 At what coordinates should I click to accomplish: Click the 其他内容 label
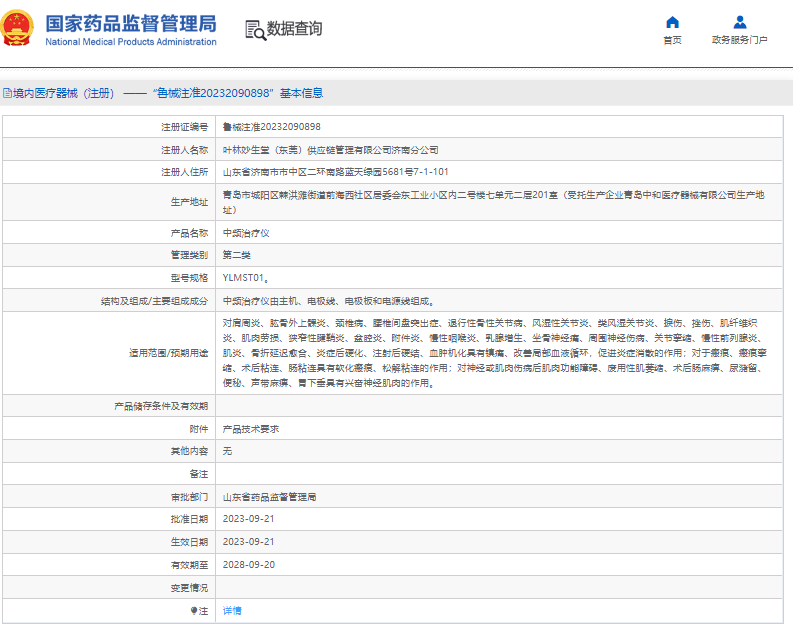[189, 451]
